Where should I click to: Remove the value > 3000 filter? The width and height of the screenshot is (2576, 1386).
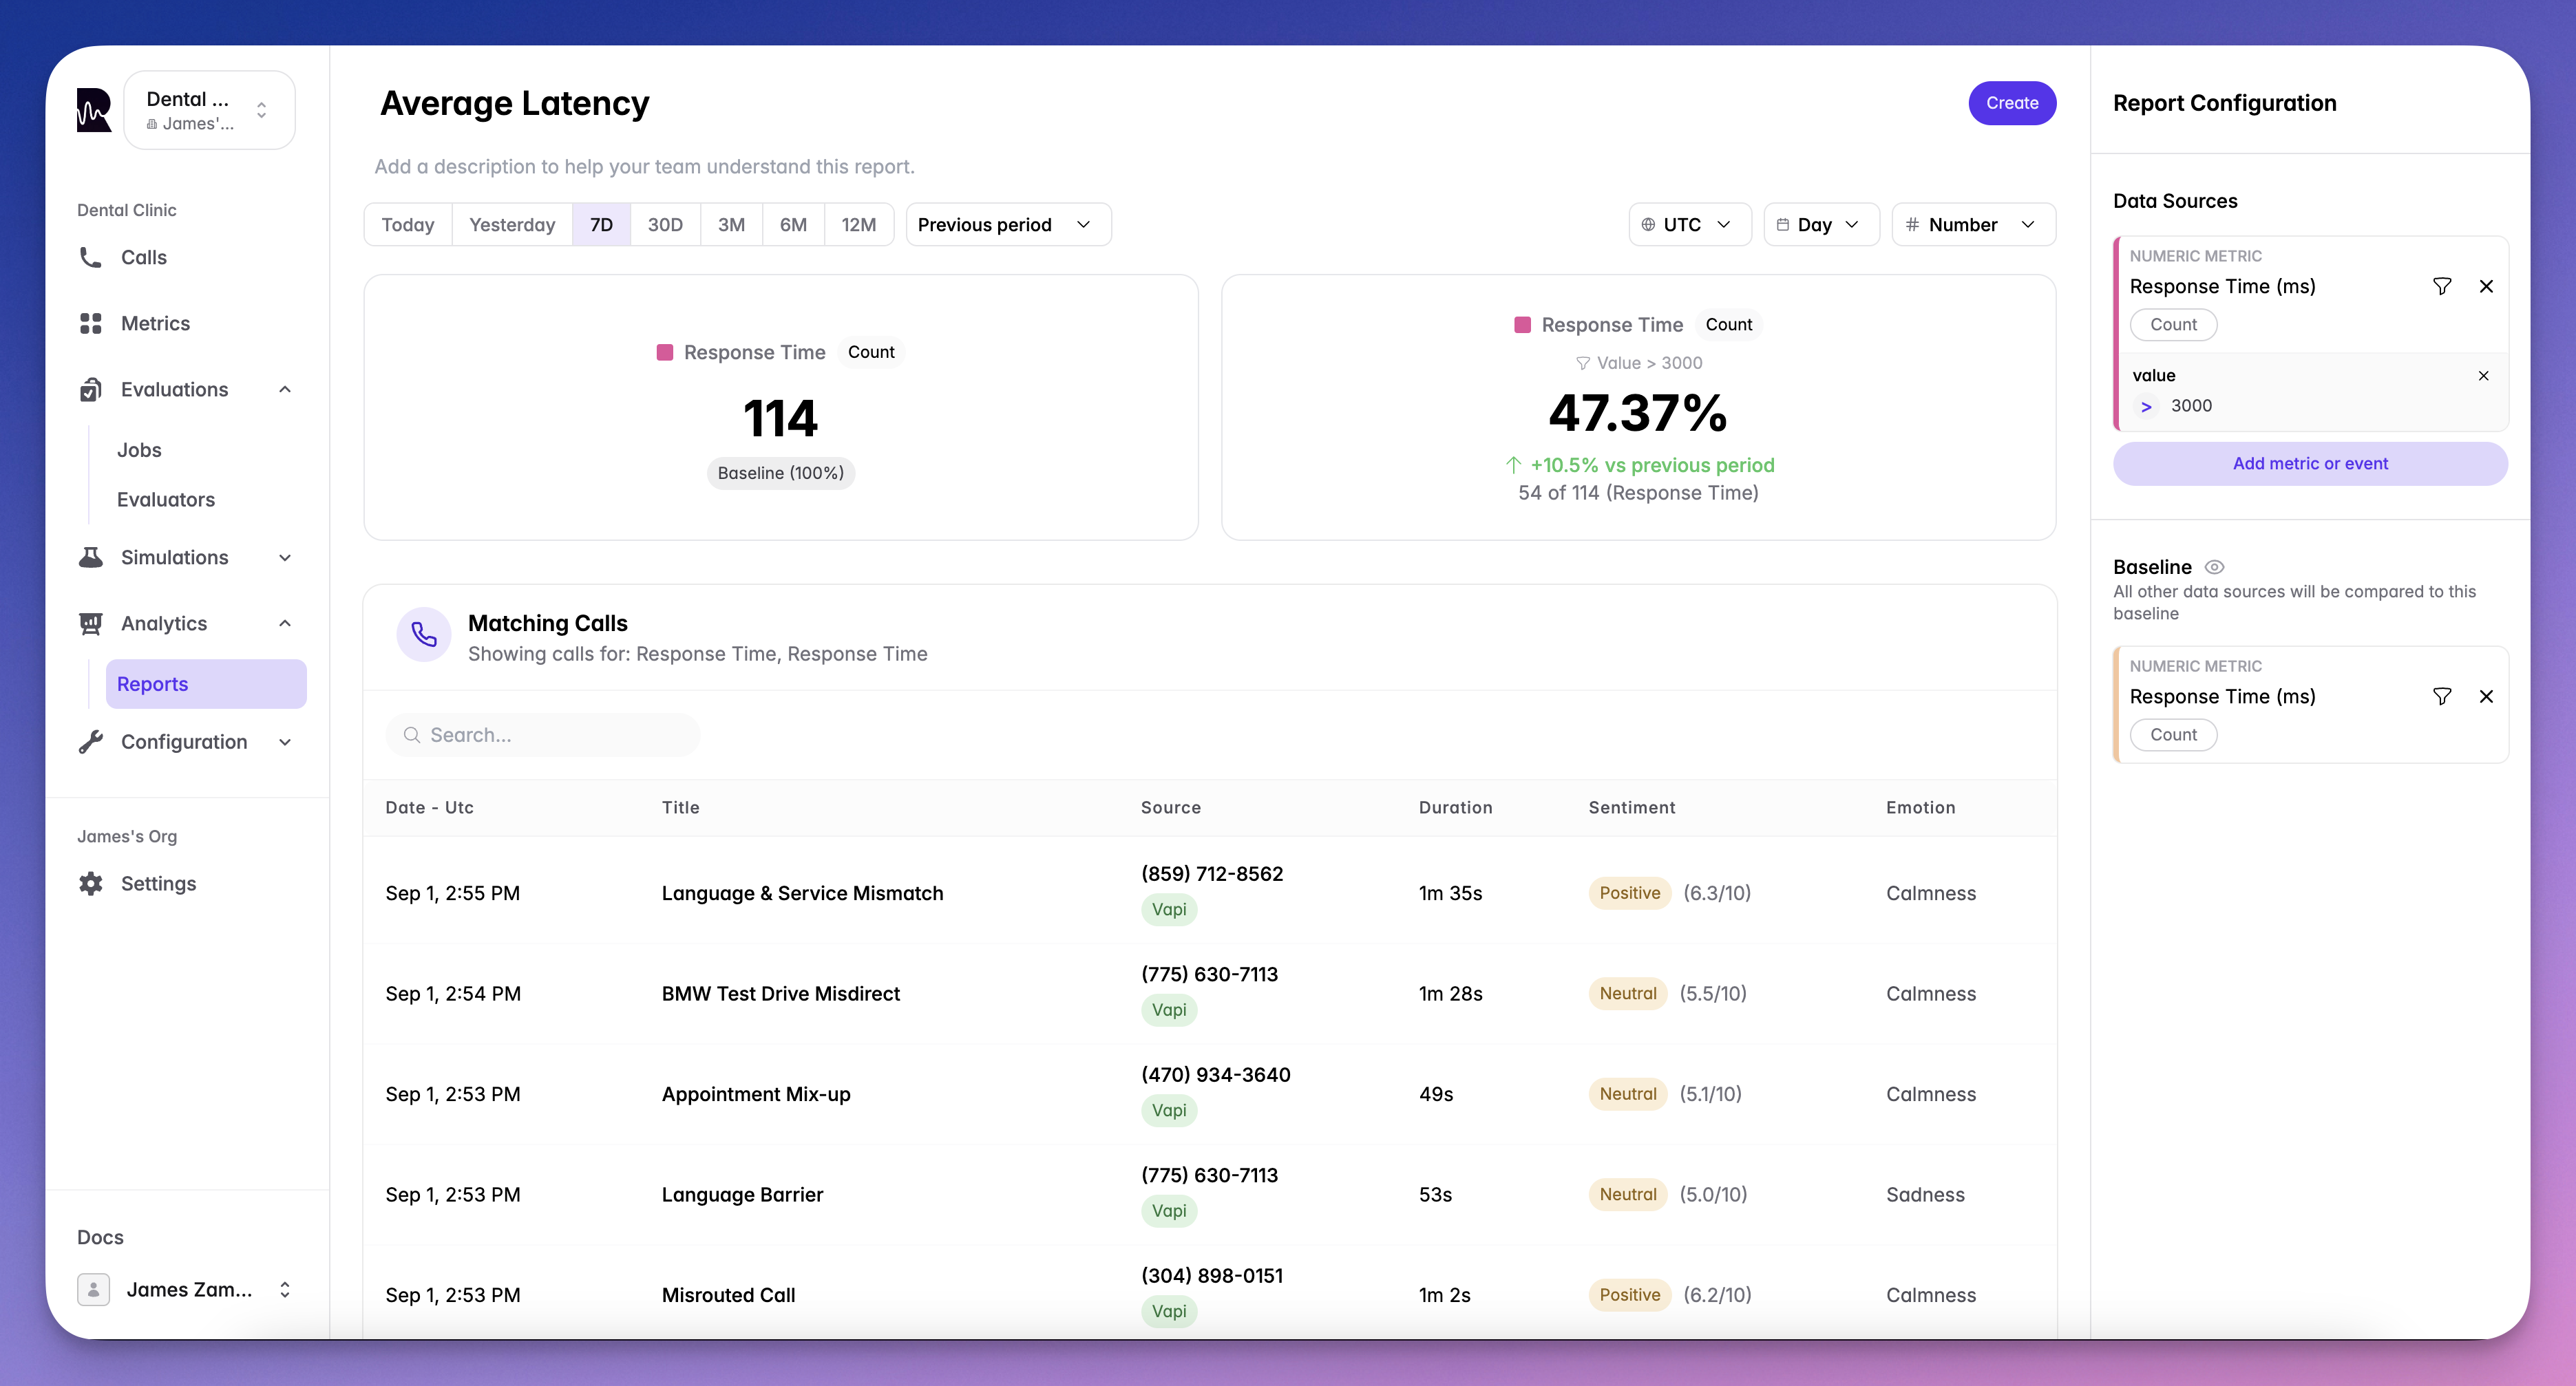click(x=2483, y=376)
